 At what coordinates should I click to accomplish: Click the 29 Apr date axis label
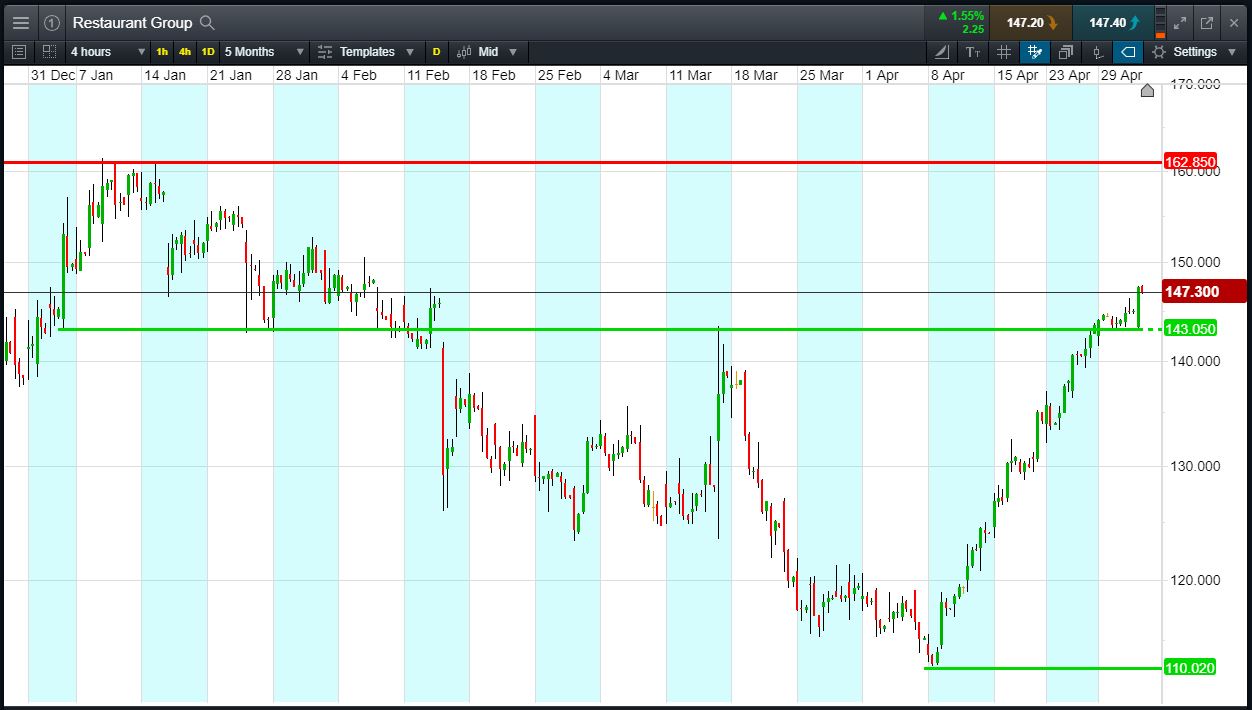1121,75
